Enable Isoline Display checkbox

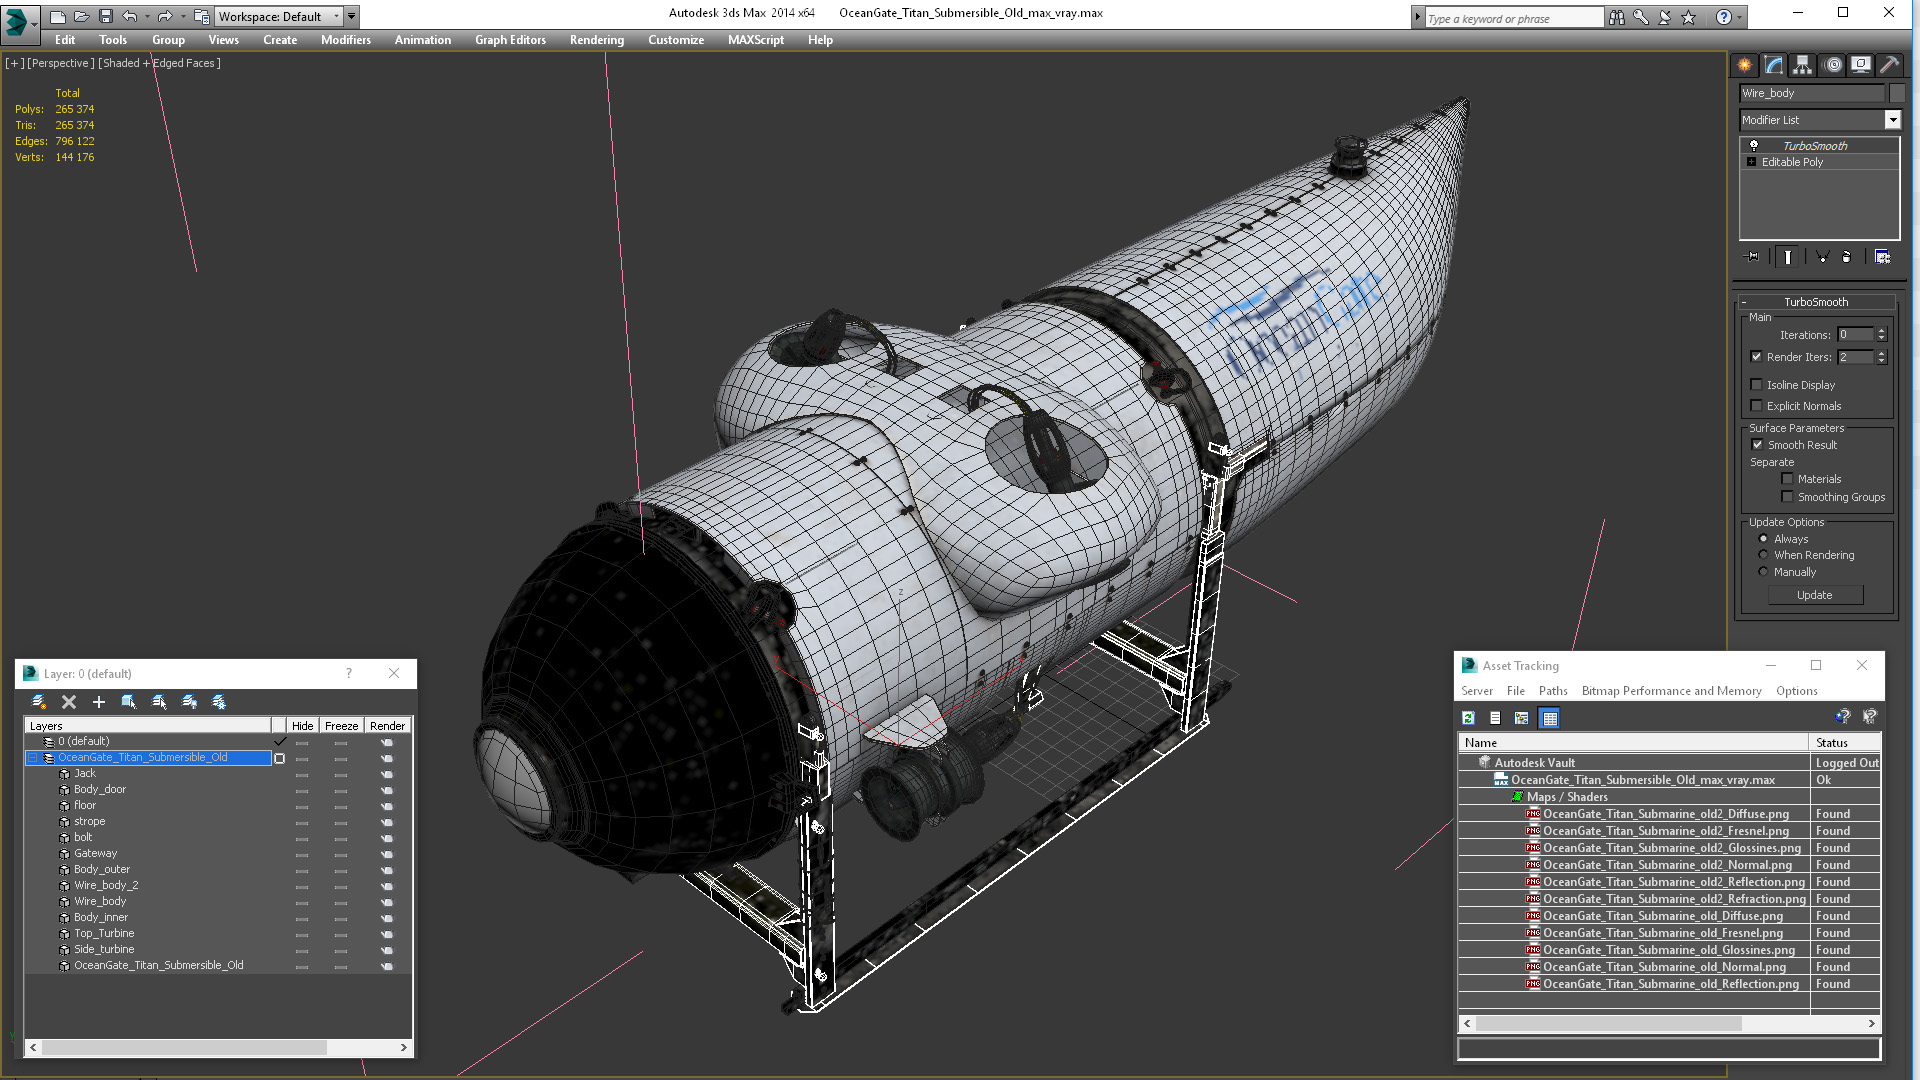(x=1757, y=385)
